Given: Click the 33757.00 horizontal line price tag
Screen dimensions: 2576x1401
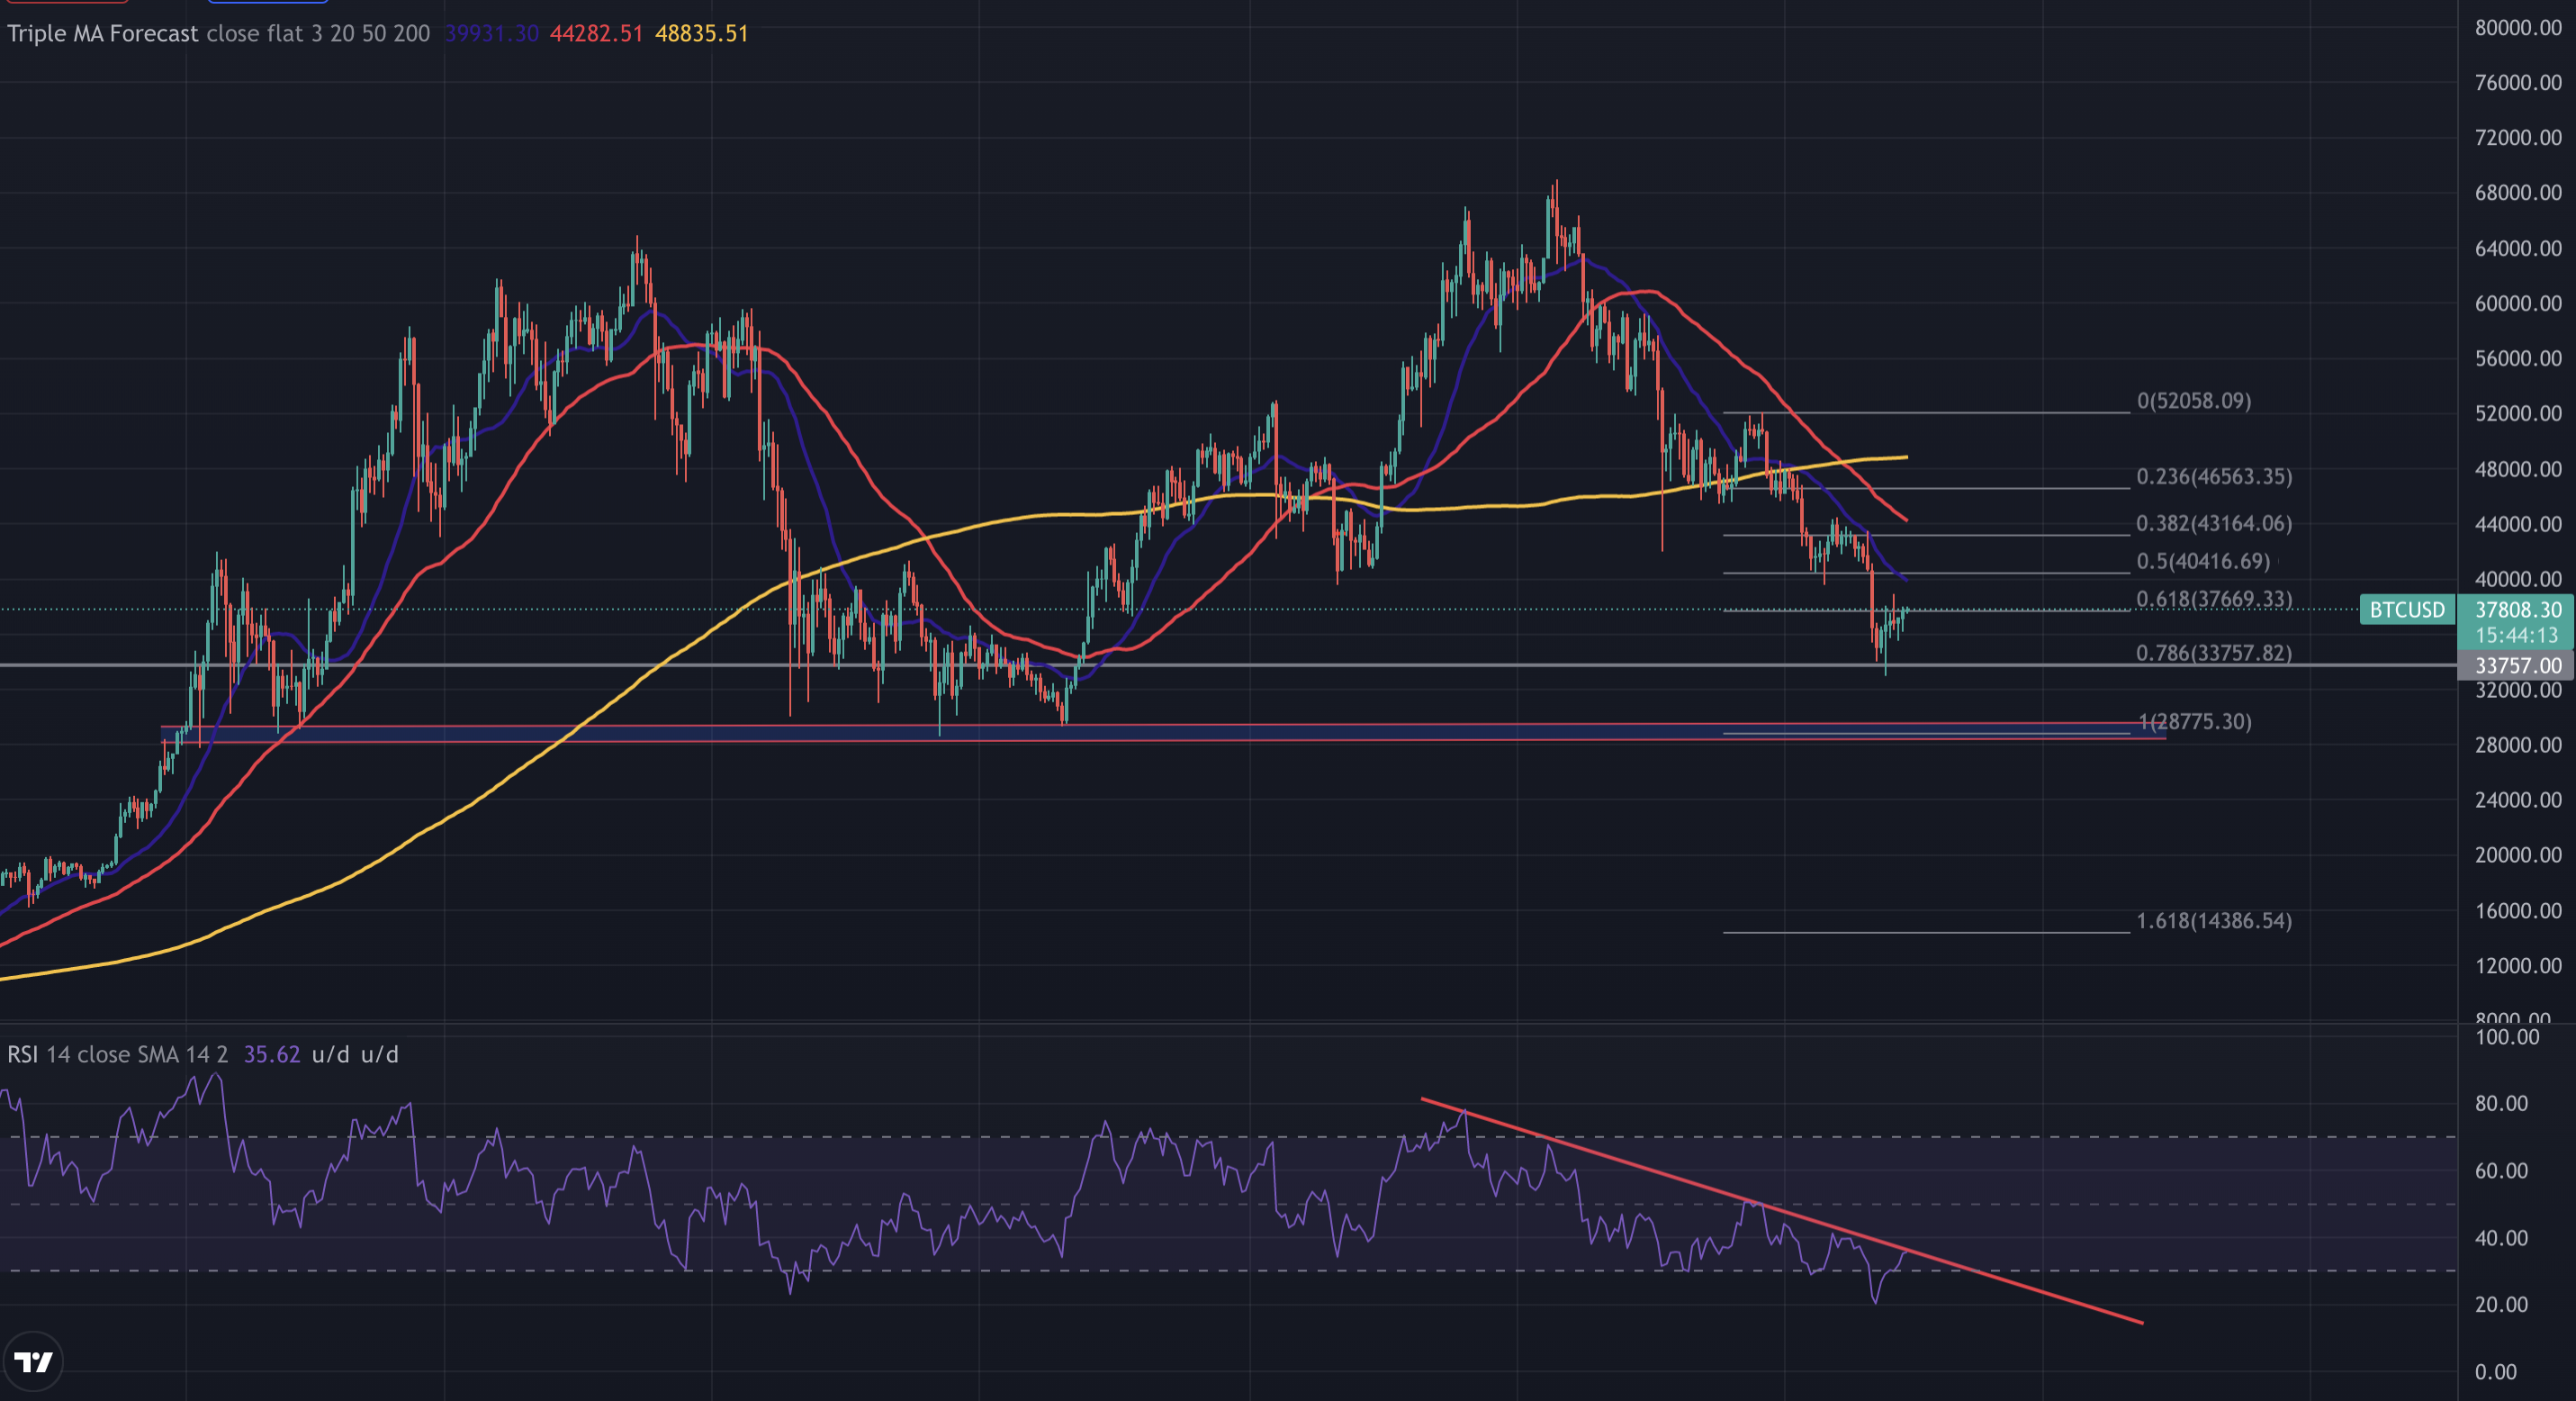Looking at the screenshot, I should (2517, 665).
